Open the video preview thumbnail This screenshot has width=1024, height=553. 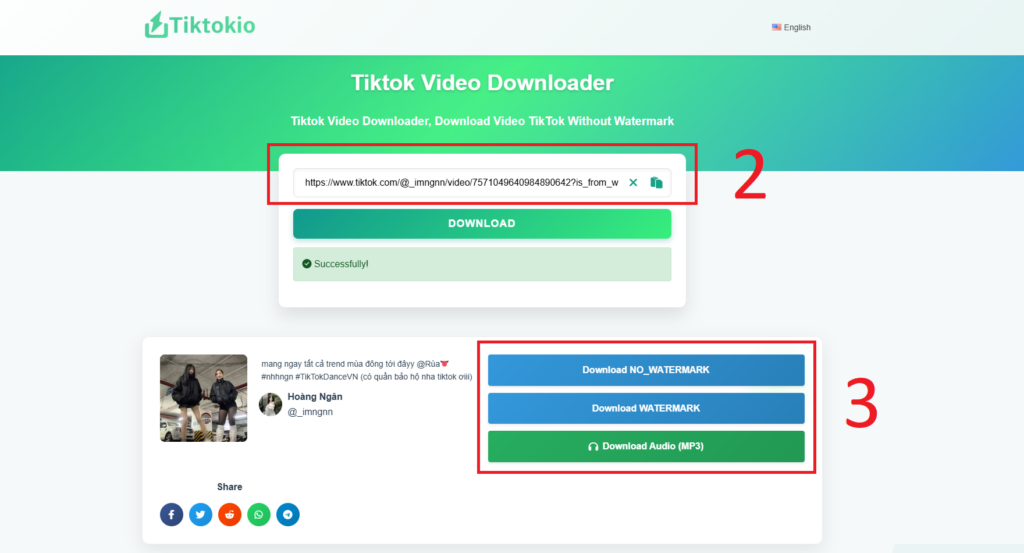coord(203,398)
